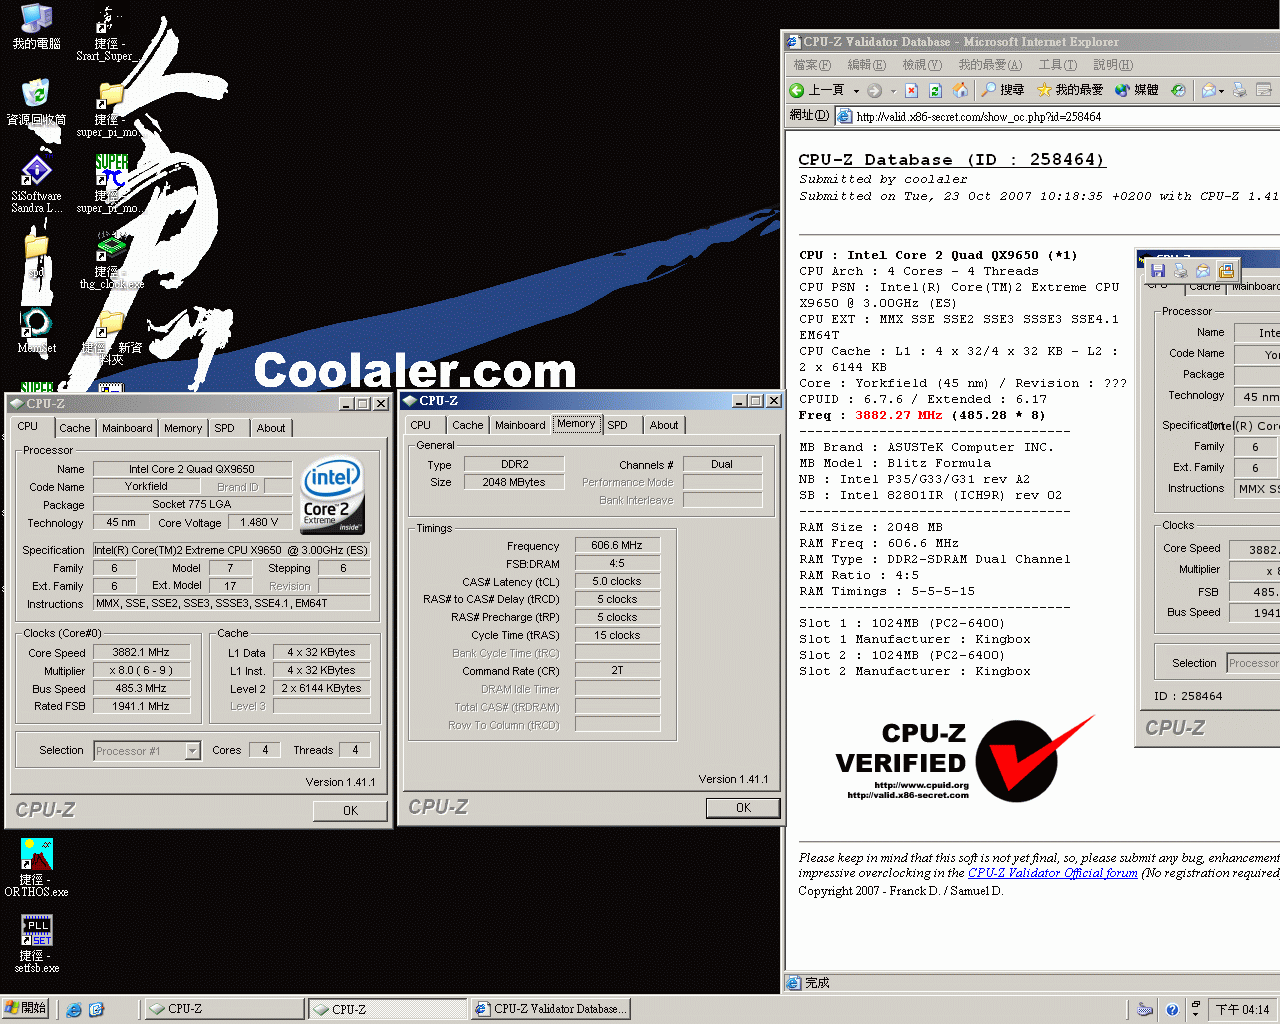Open the Edit (編輯) menu in IE
Screen dimensions: 1280x1024
pos(866,65)
